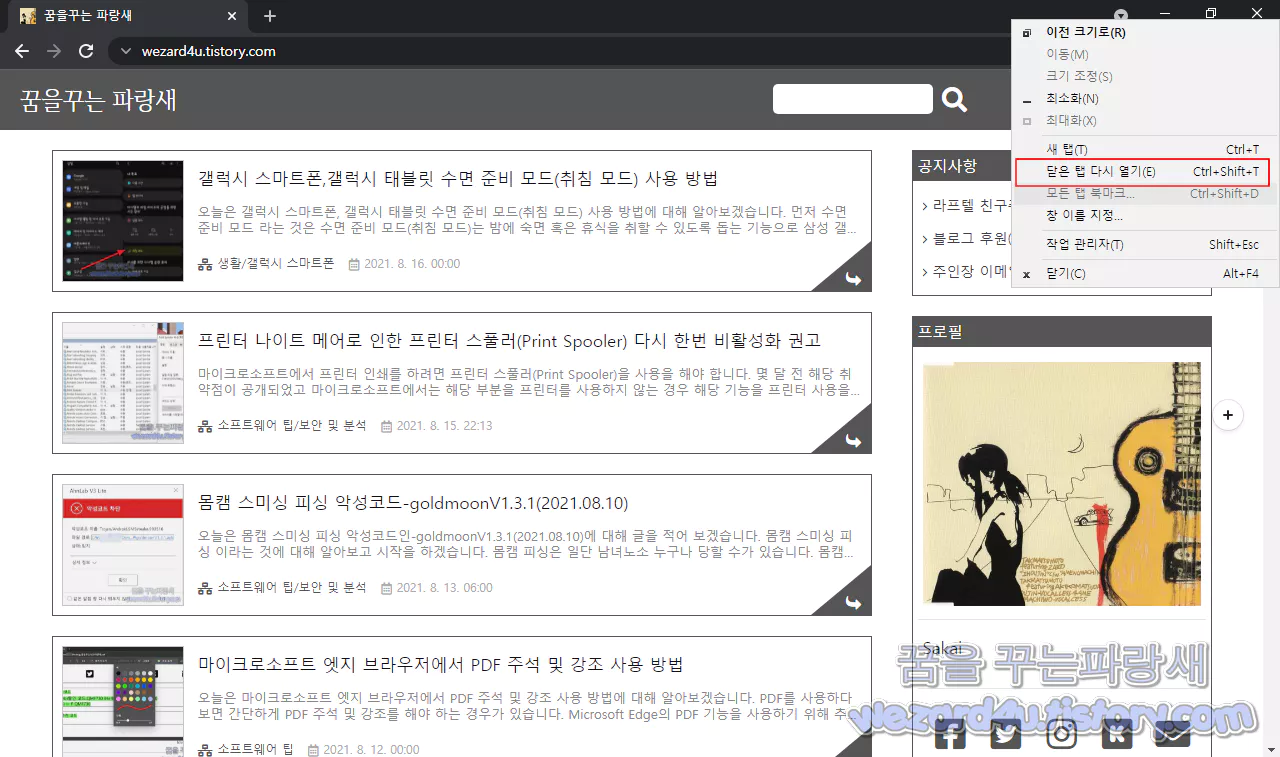Close the 꿈을꾸는 파랑새 tab
The width and height of the screenshot is (1280, 757).
(x=232, y=16)
